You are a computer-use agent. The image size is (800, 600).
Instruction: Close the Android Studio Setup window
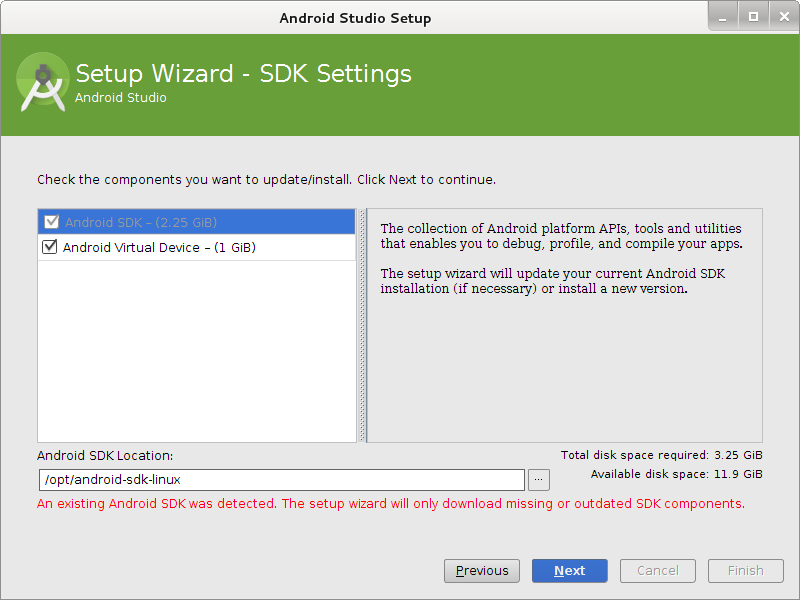784,17
